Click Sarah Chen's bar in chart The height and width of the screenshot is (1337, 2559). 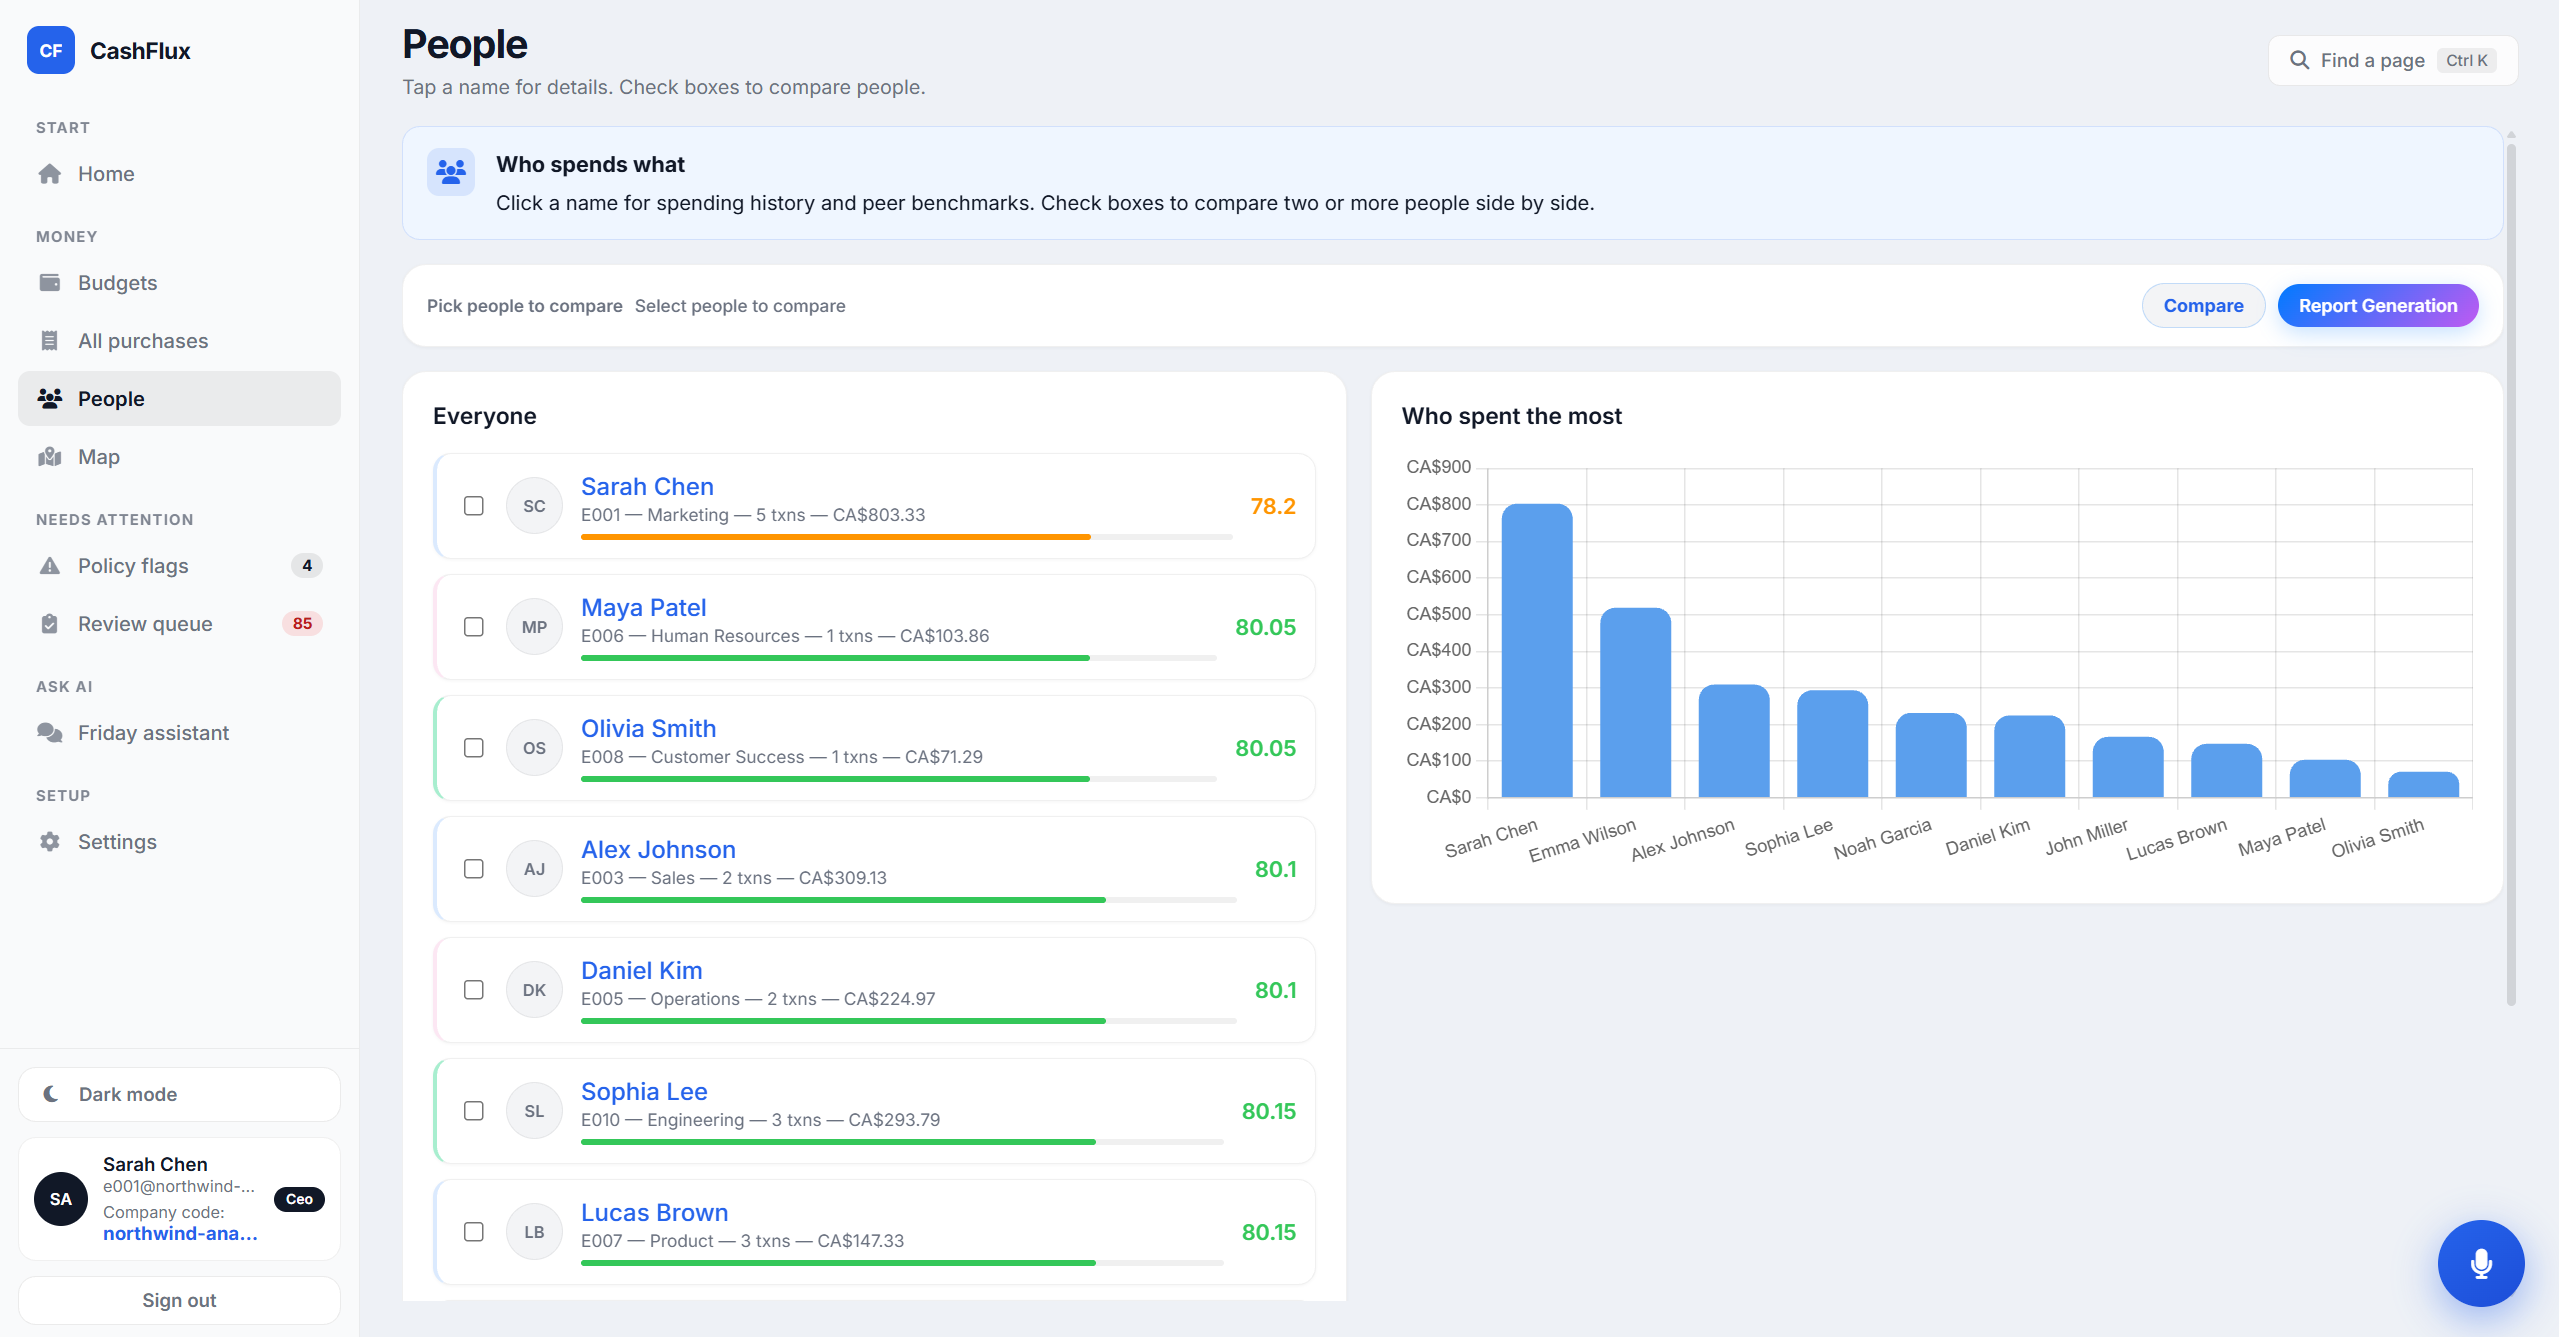click(x=1536, y=651)
